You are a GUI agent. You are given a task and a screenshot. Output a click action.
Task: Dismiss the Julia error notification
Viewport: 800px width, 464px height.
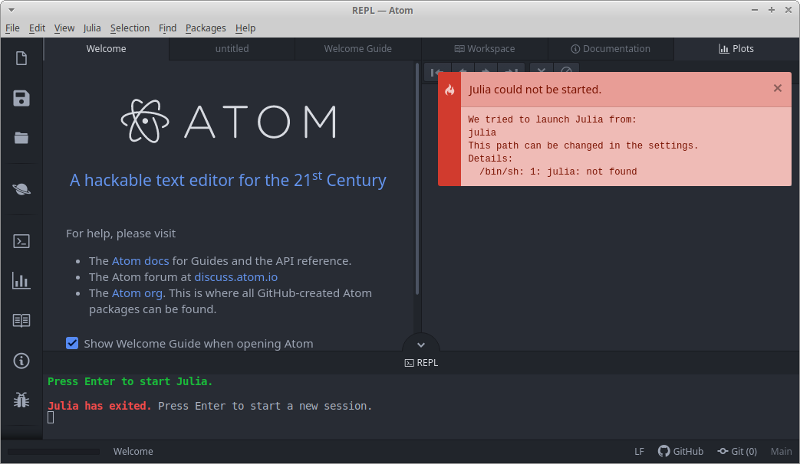coord(778,88)
